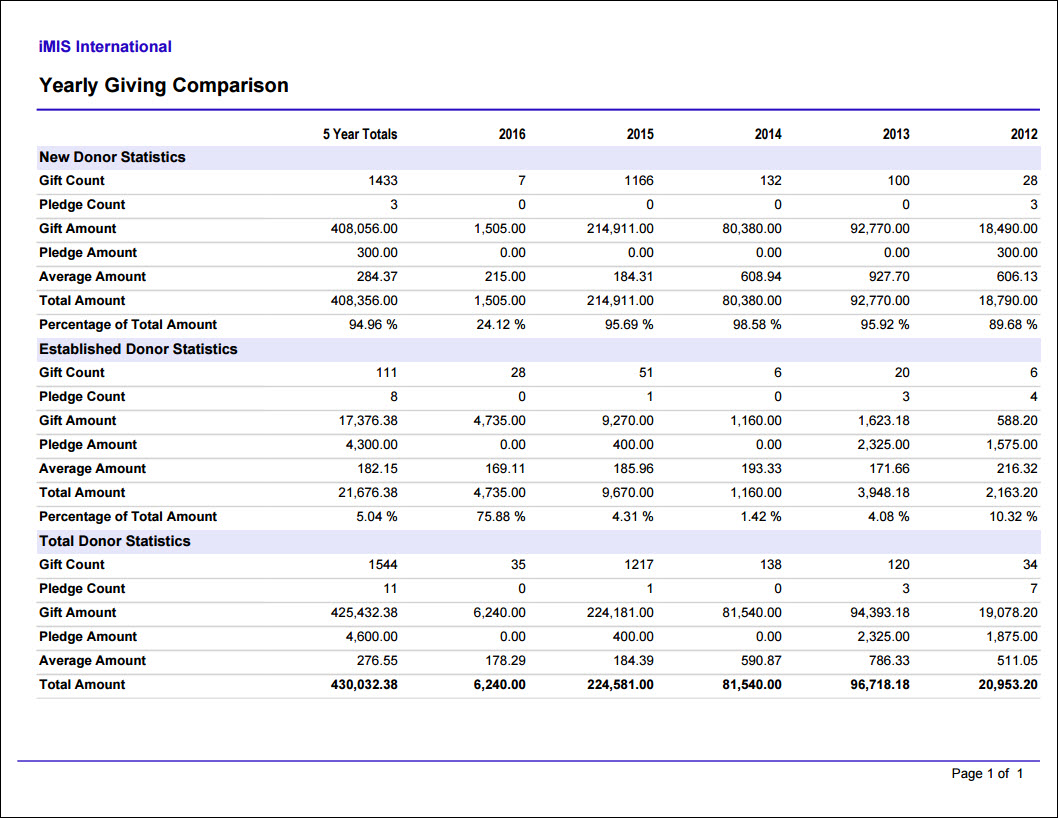1058x818 pixels.
Task: Select the established donor pledge count 8
Action: (x=394, y=396)
